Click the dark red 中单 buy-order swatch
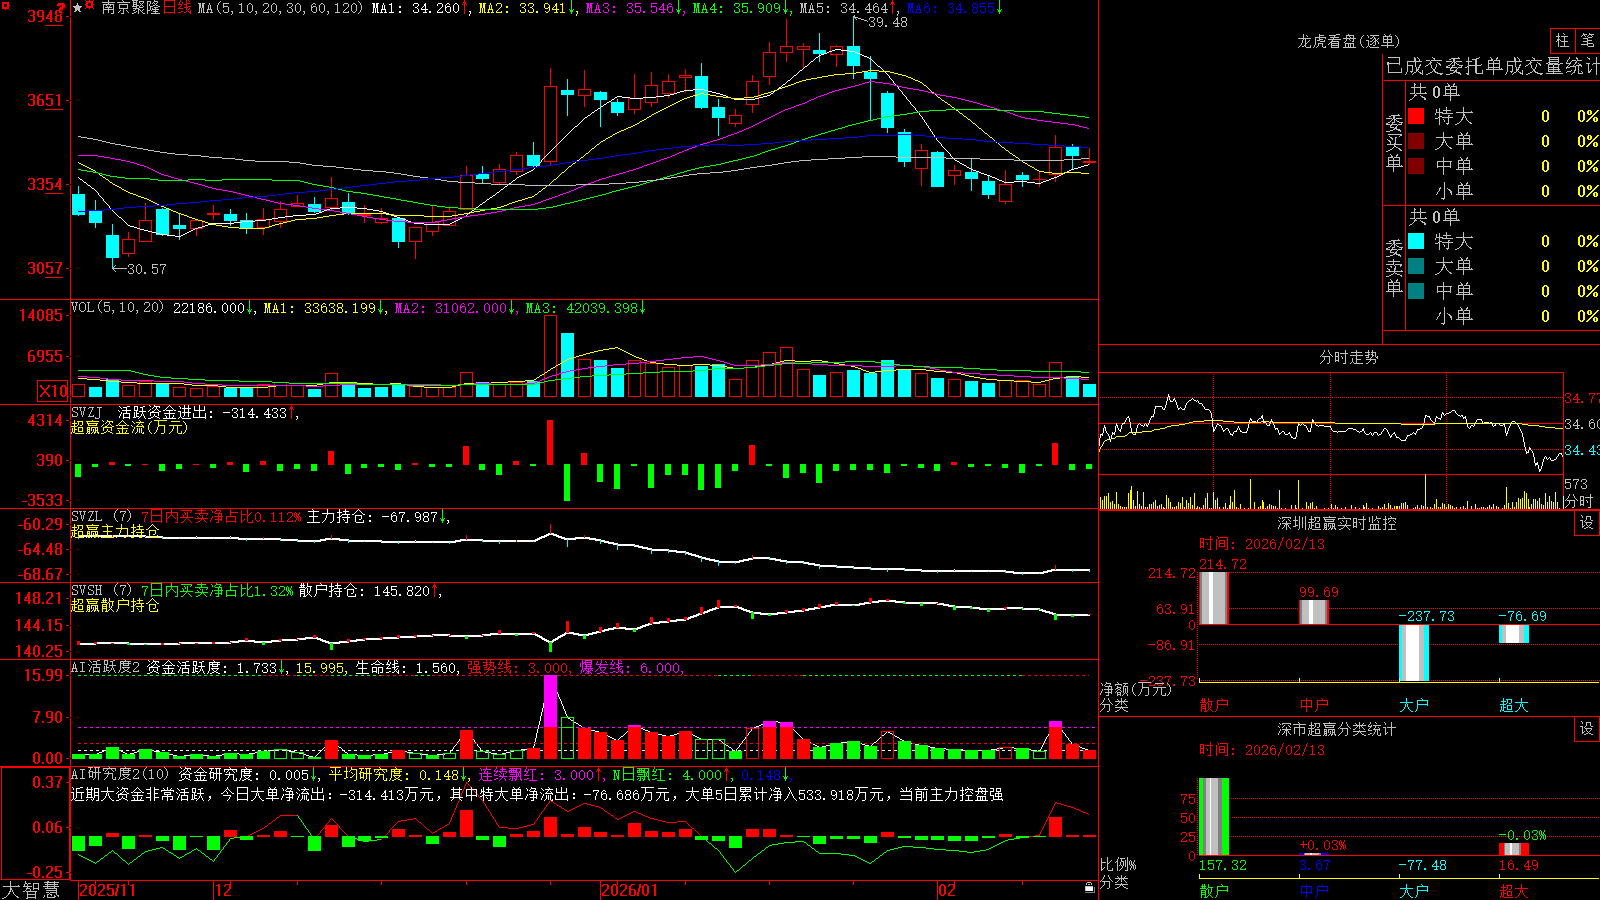The height and width of the screenshot is (900, 1600). (1416, 166)
